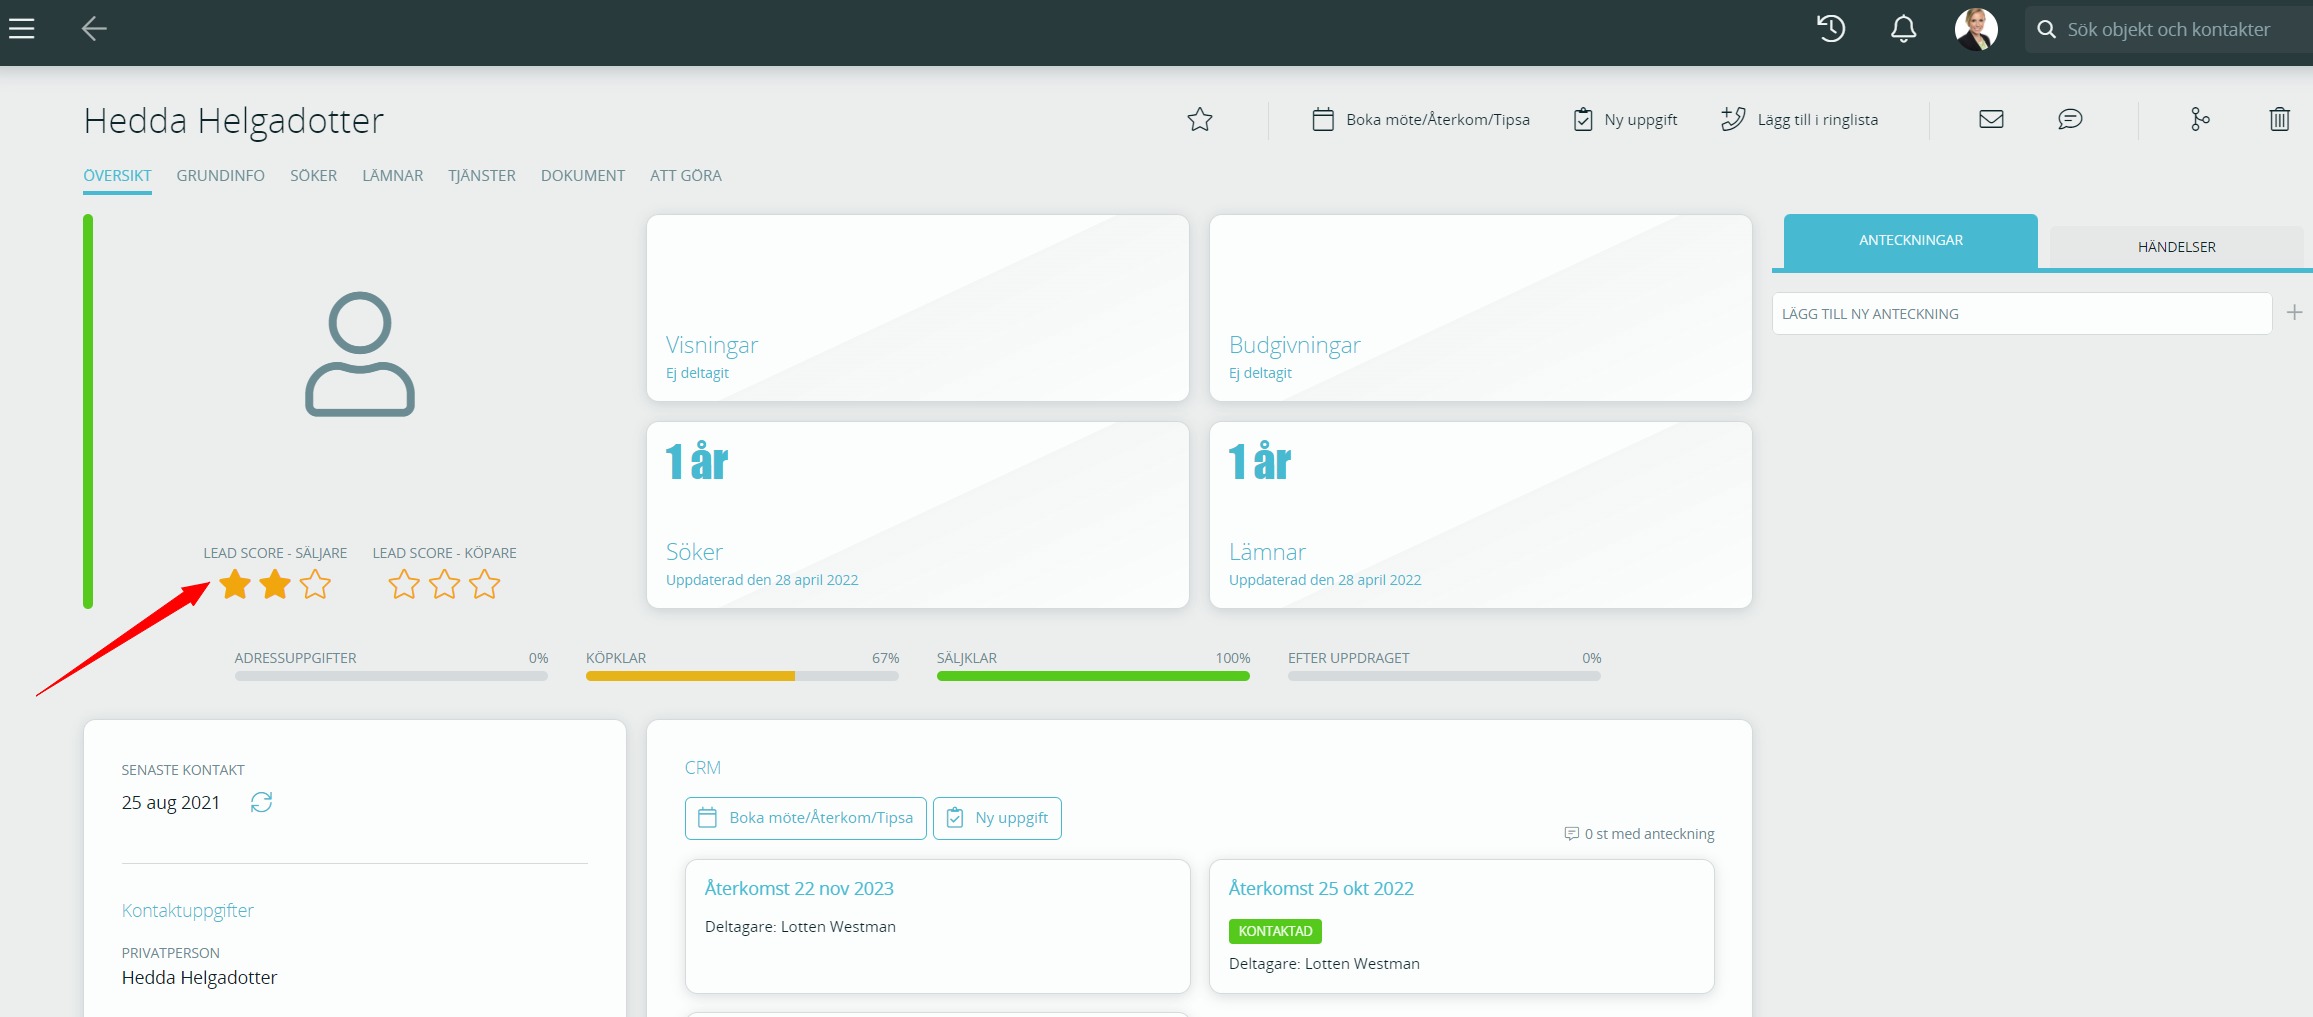Open the notifications bell

(x=1904, y=29)
